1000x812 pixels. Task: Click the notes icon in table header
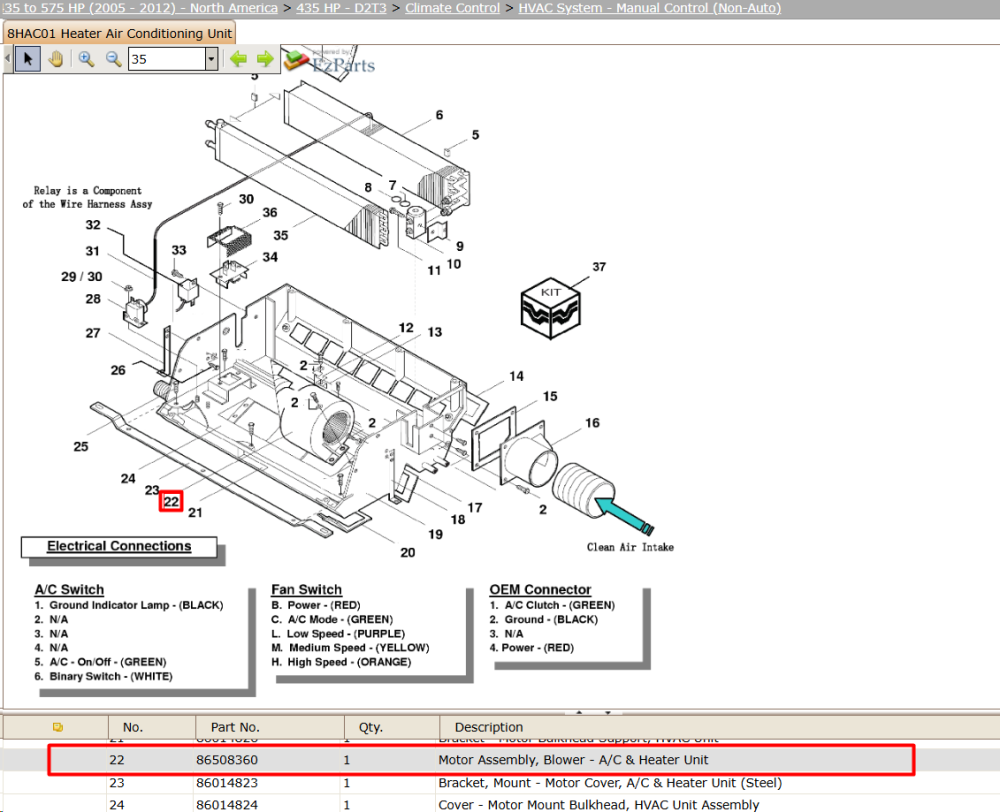click(57, 727)
